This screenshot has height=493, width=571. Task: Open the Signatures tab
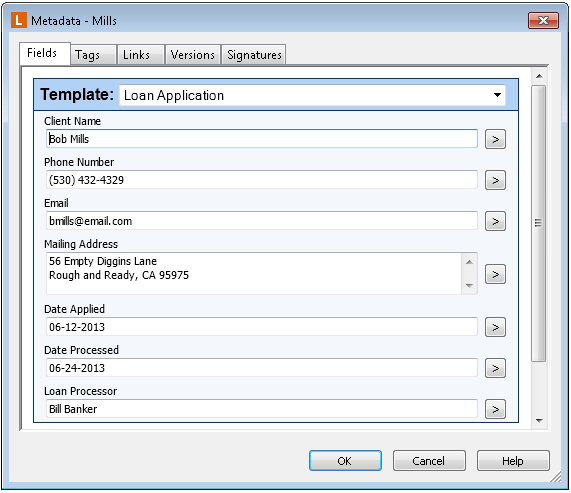point(254,55)
